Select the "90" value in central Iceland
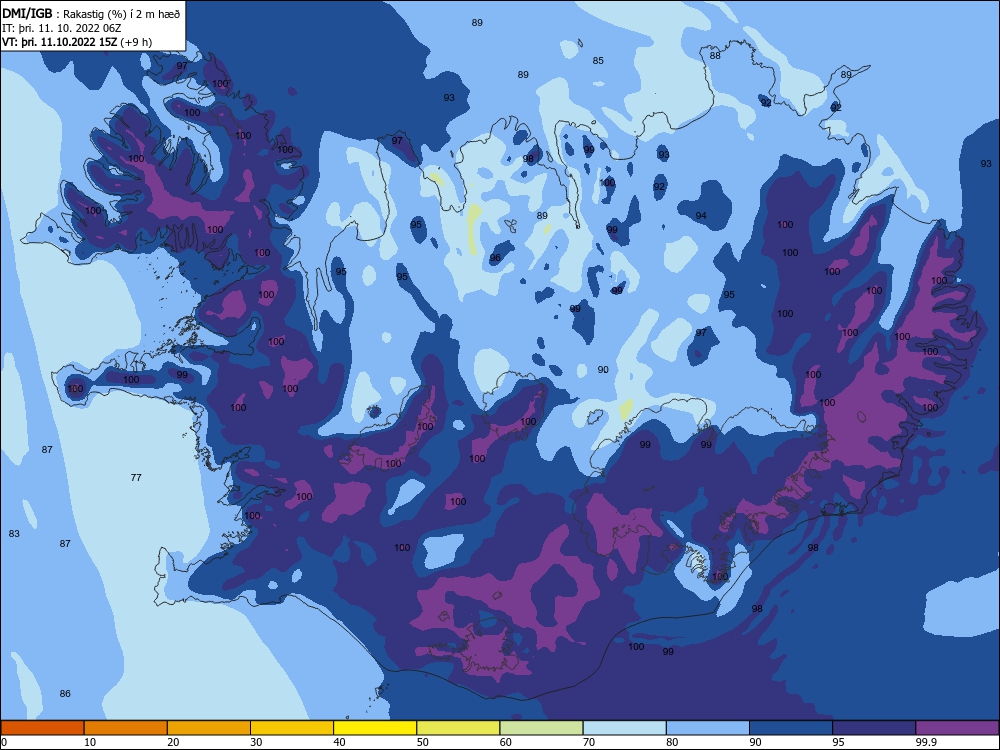The image size is (1000, 750). coord(603,369)
